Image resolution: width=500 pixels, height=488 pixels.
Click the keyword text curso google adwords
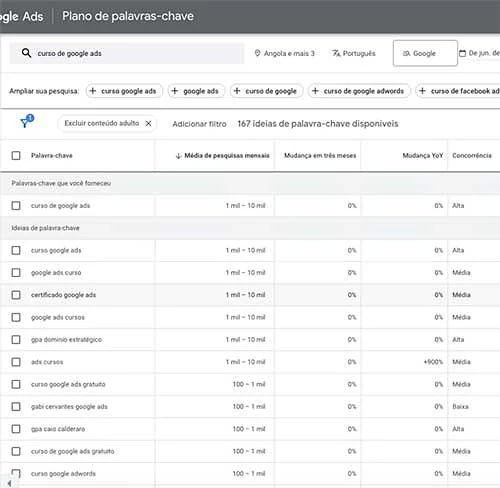coord(63,474)
